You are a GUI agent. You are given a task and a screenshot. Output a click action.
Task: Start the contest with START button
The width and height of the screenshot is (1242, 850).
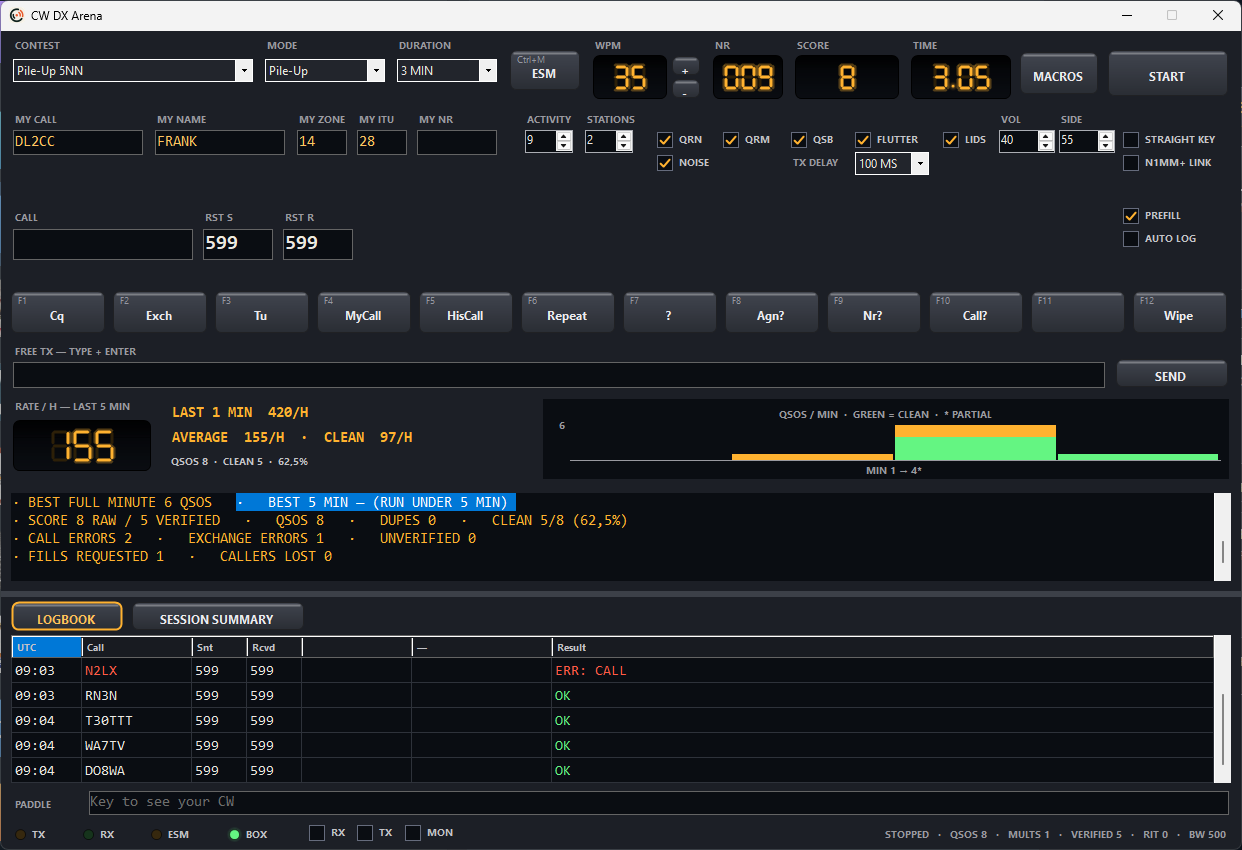pos(1167,75)
